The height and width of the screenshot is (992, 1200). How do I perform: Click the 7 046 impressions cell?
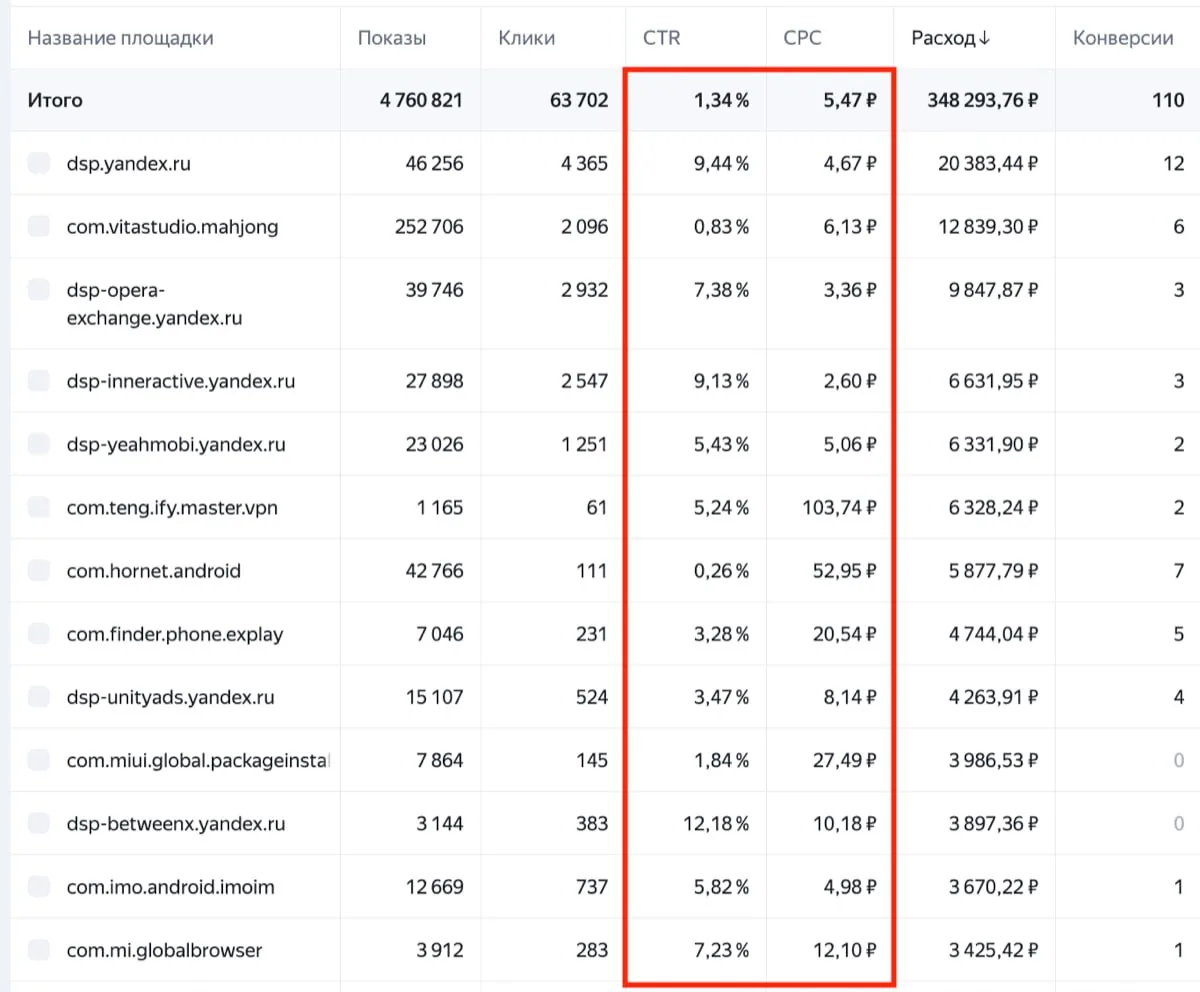pos(439,634)
